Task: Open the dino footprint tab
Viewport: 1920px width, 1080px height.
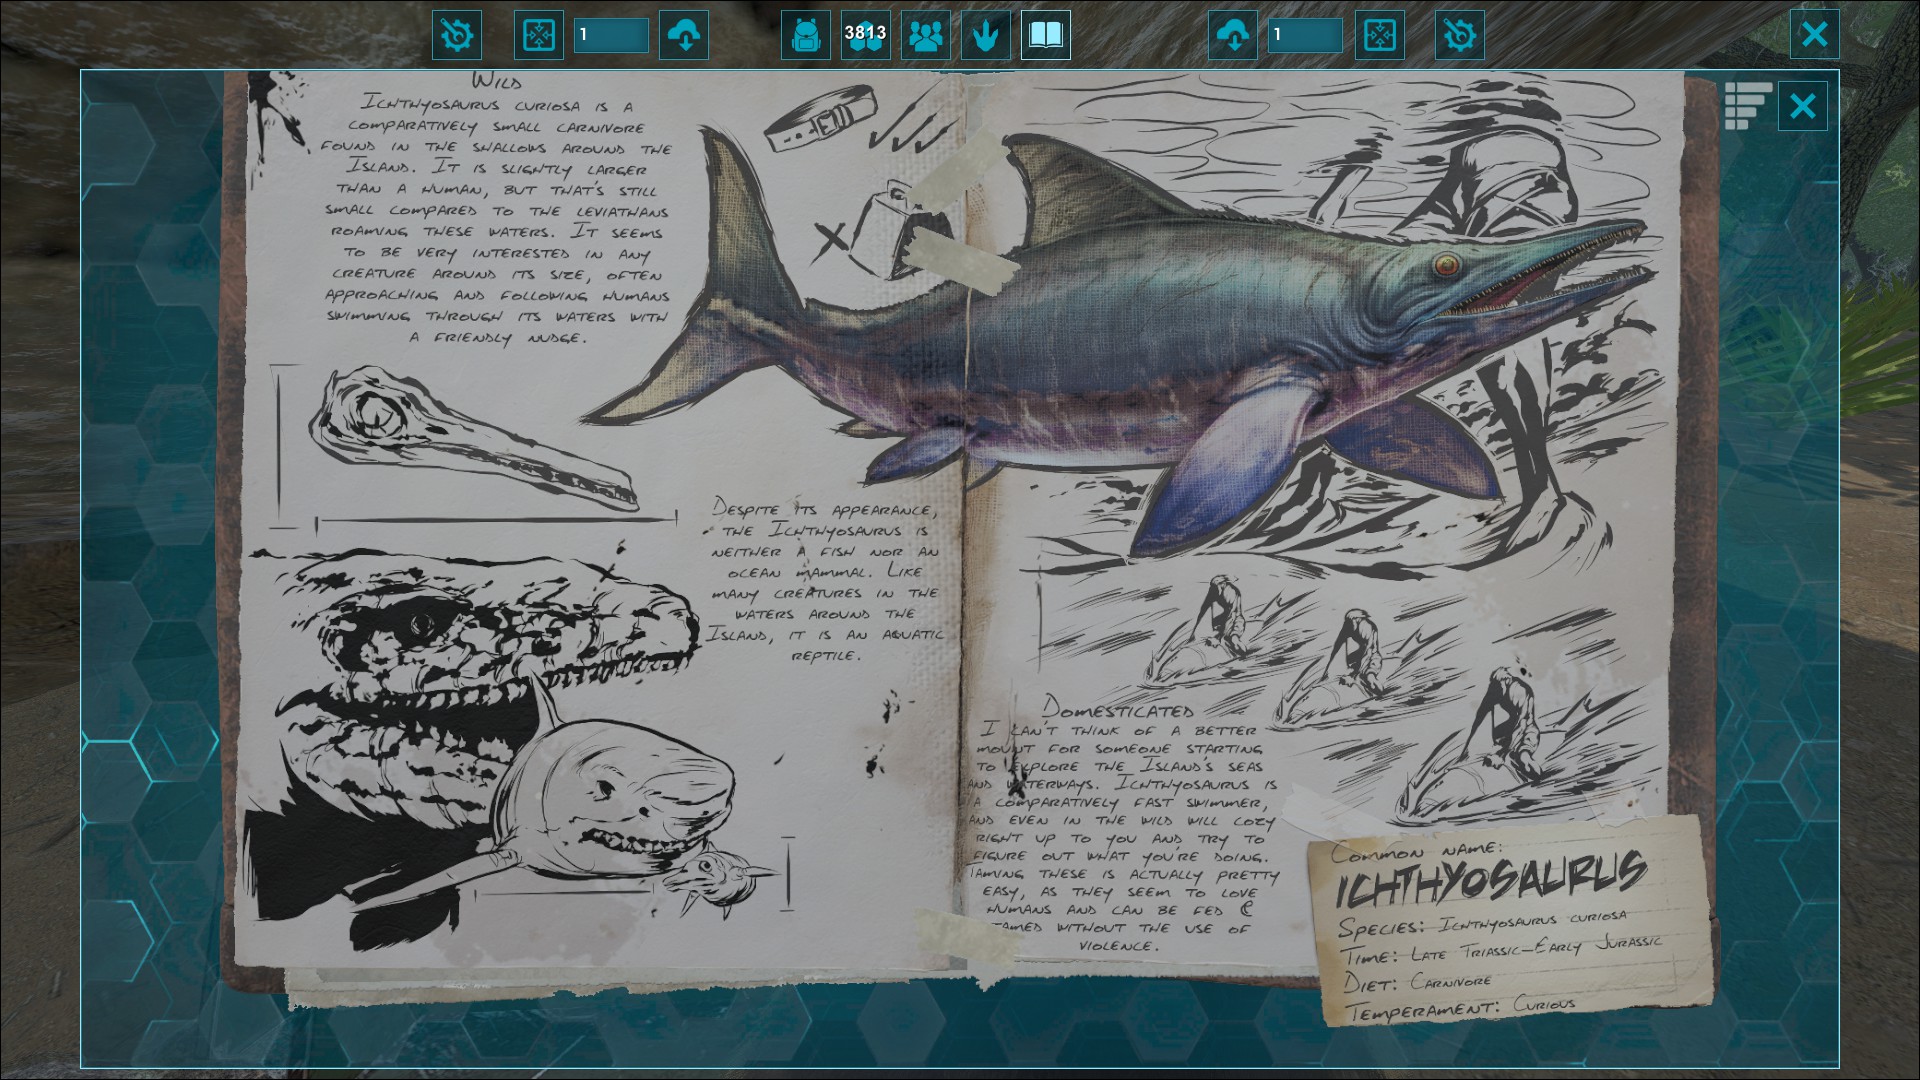Action: [985, 36]
